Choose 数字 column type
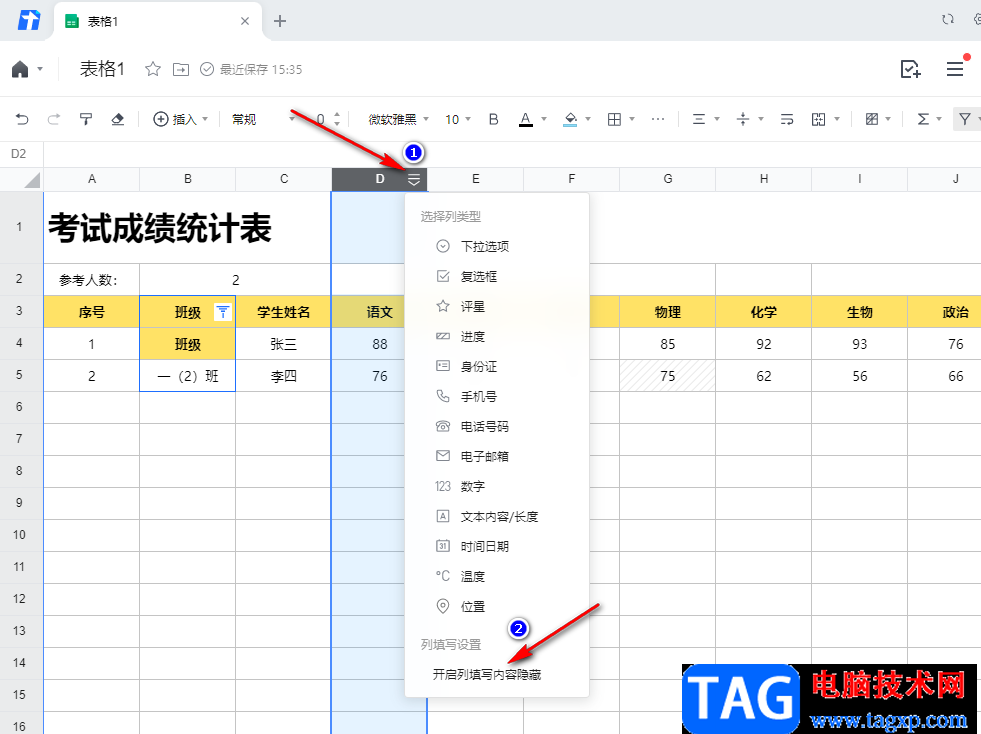Image resolution: width=981 pixels, height=734 pixels. (497, 486)
